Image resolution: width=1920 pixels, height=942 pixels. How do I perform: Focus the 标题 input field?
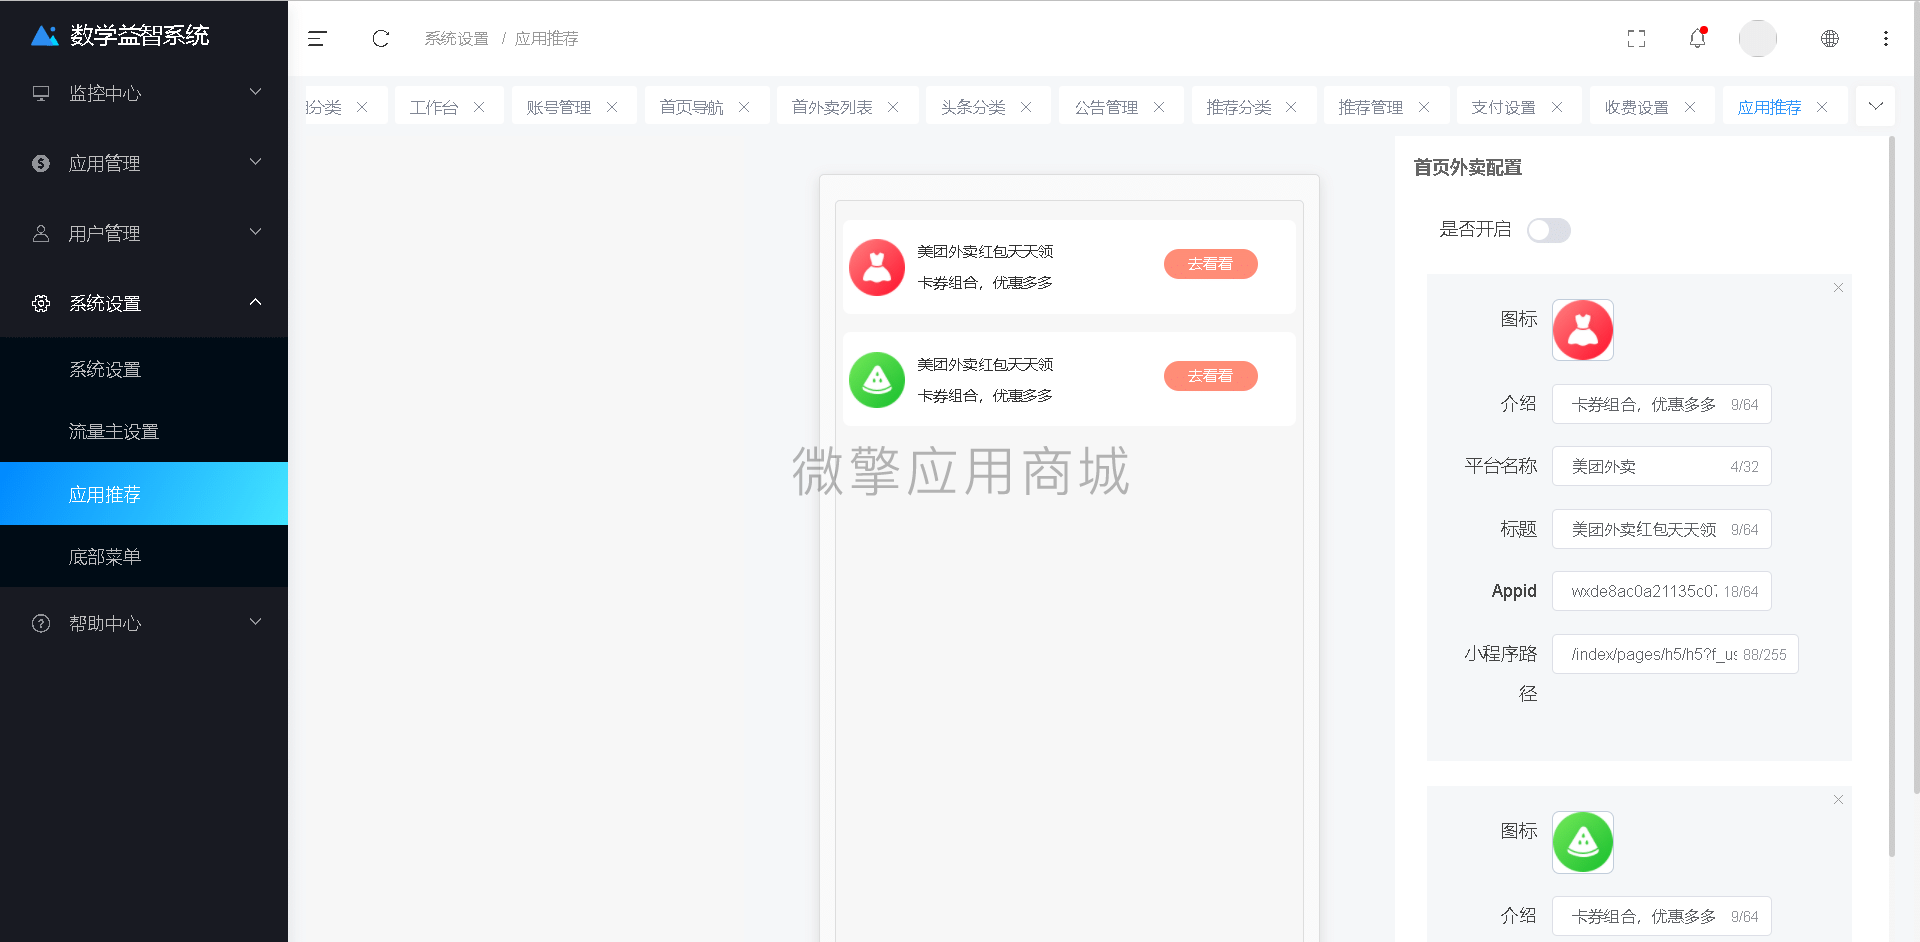click(x=1661, y=529)
